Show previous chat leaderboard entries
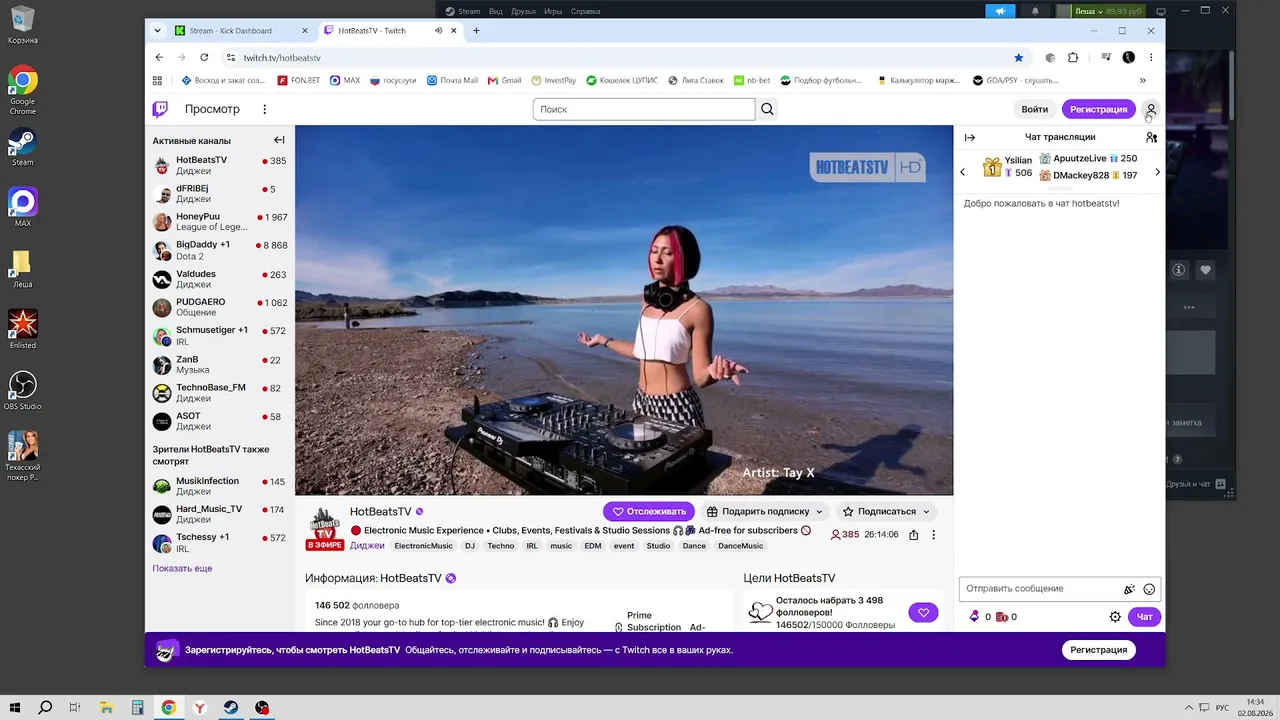1280x720 pixels. (x=962, y=172)
